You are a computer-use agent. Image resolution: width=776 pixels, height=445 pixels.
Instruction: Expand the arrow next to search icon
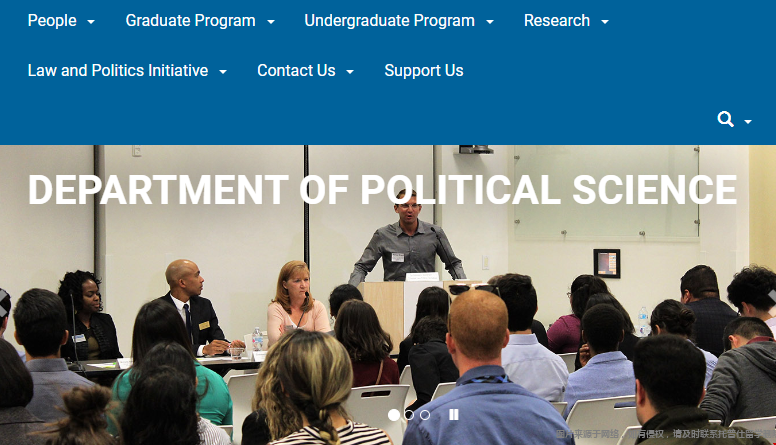[748, 121]
